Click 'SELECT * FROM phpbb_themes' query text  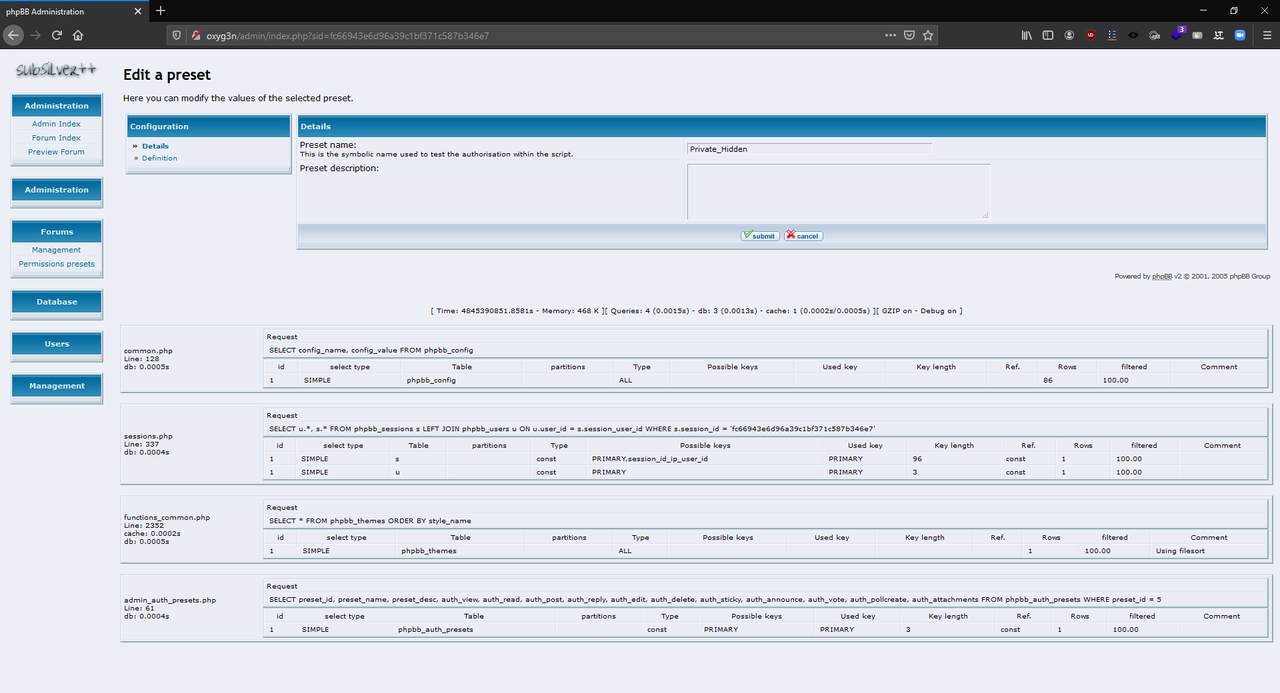tap(370, 521)
